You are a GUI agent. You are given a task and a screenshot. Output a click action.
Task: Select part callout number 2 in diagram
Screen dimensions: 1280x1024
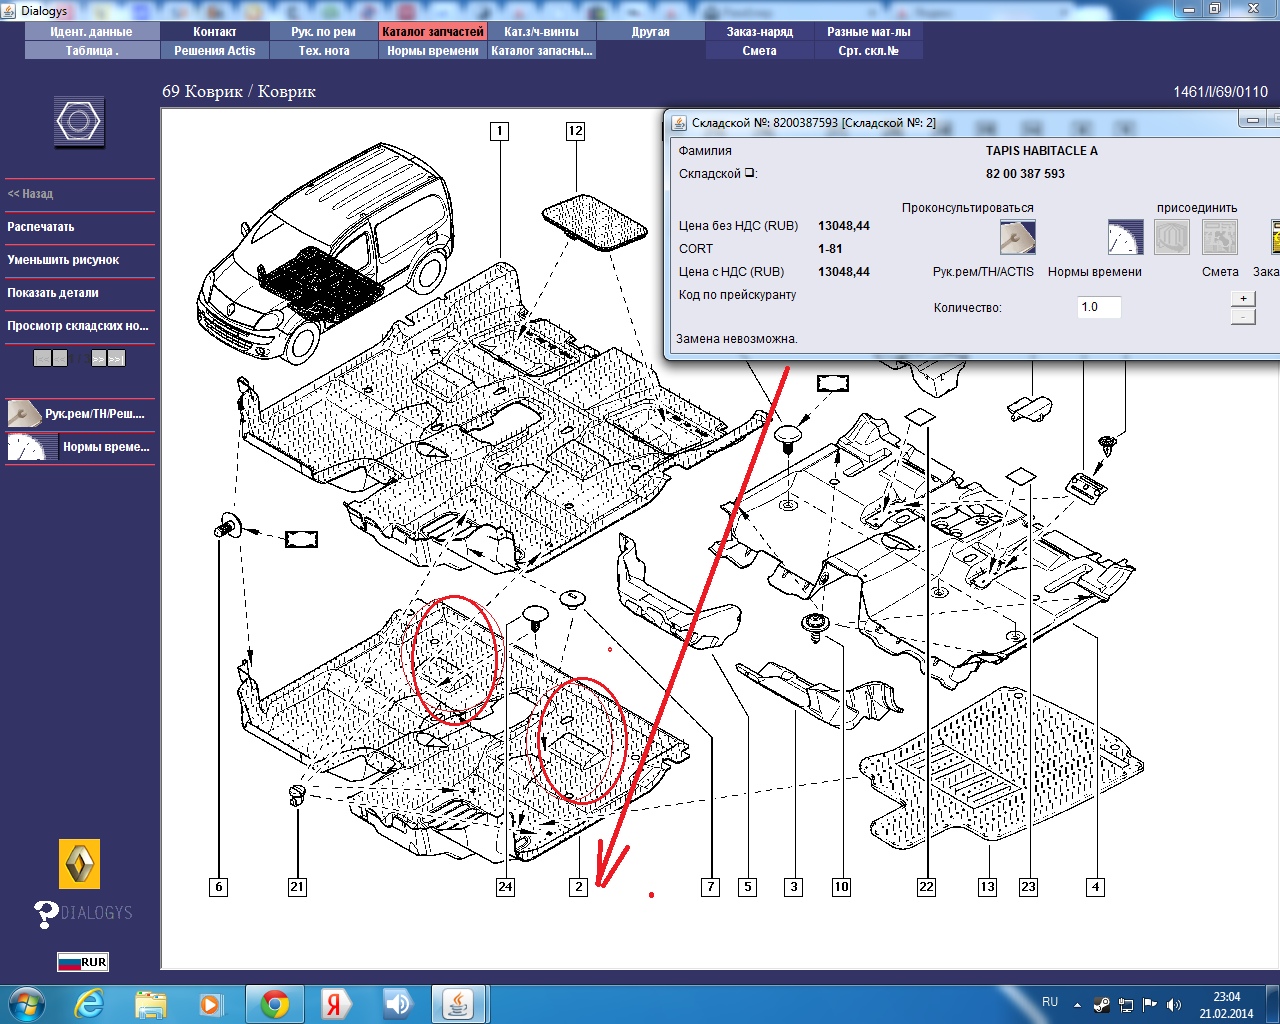(578, 887)
